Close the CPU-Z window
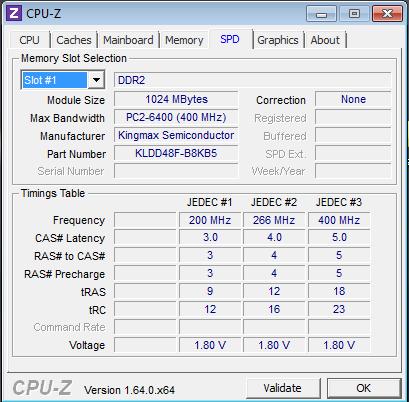 coord(387,14)
